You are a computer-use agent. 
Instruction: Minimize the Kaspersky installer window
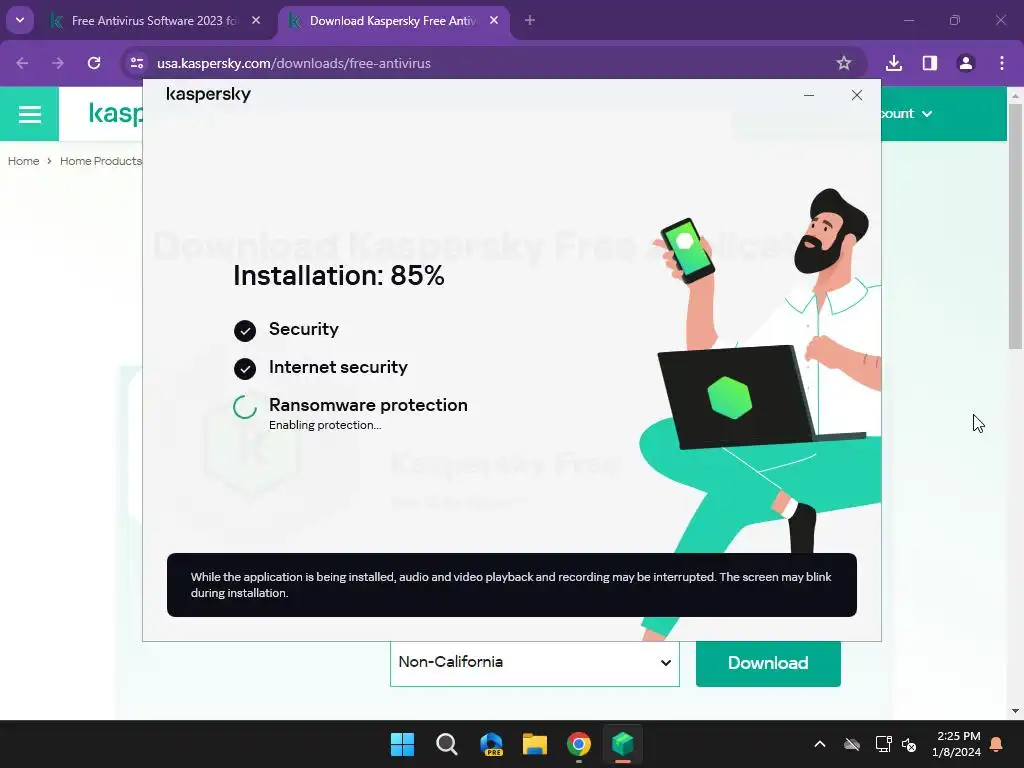click(809, 95)
